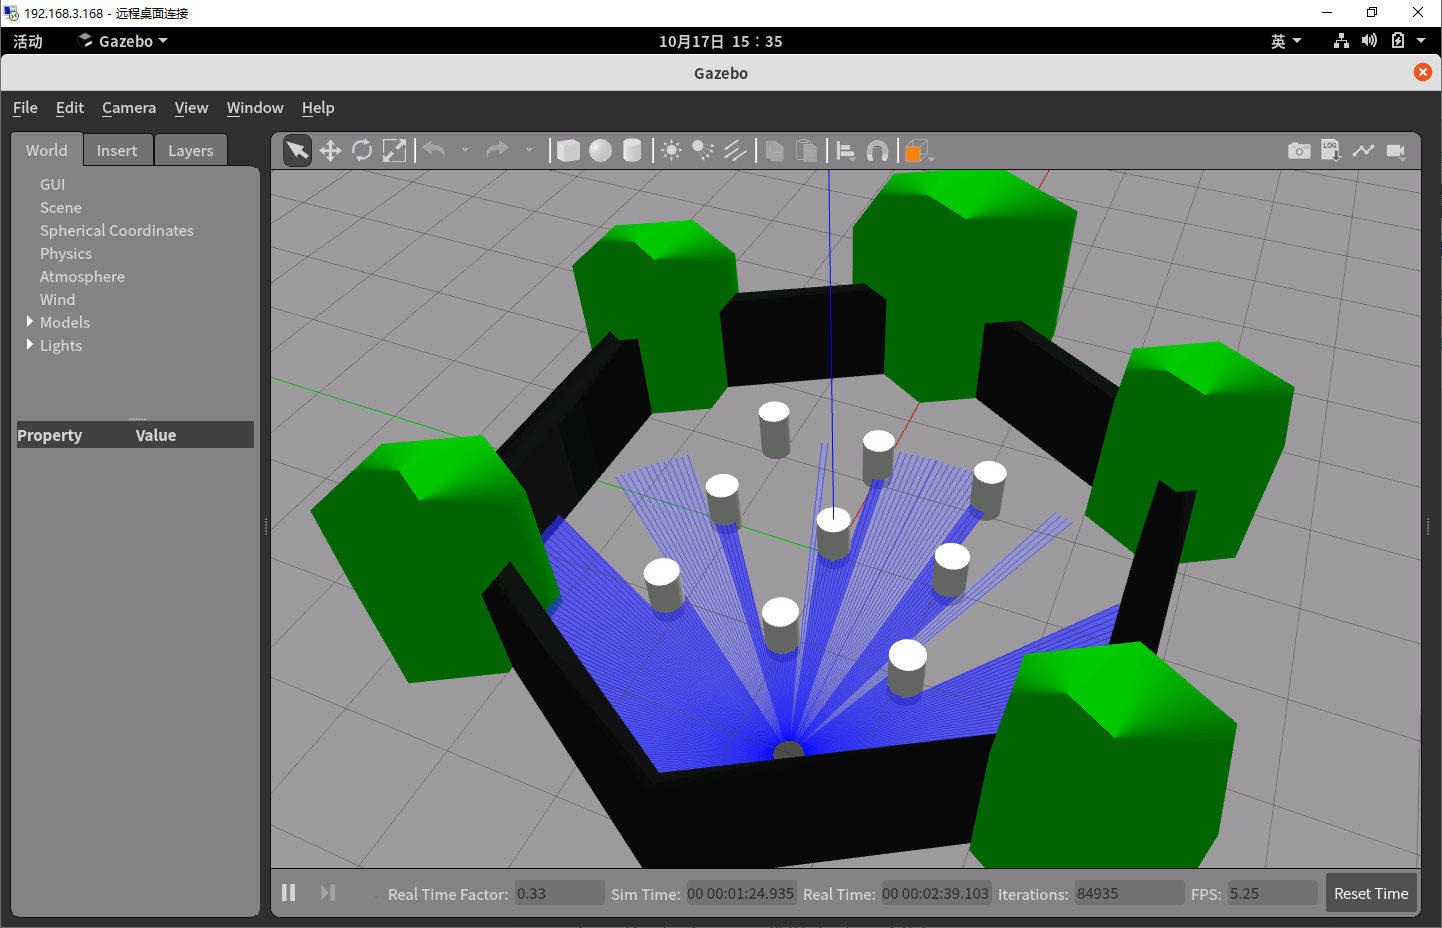Open the Window menu
1442x928 pixels.
(x=255, y=108)
